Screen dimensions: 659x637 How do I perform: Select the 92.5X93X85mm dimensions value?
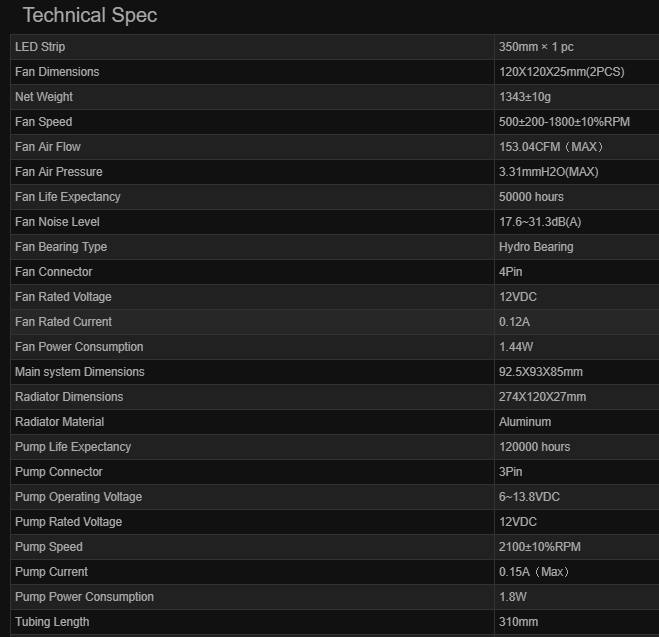[x=541, y=372]
